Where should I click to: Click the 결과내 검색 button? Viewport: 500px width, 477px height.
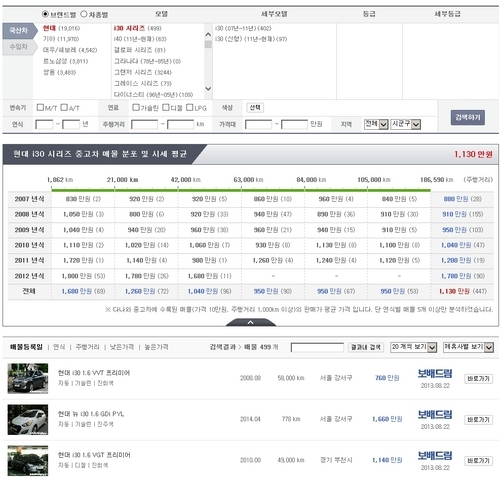[x=366, y=347]
